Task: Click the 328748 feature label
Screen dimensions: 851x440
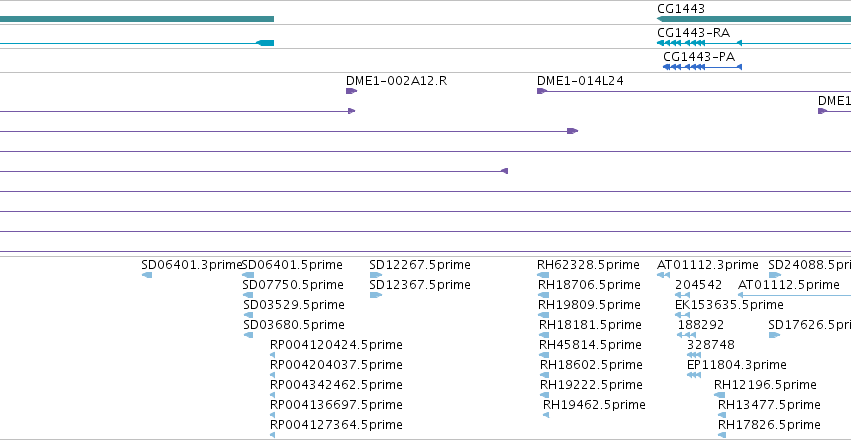Action: [x=710, y=345]
